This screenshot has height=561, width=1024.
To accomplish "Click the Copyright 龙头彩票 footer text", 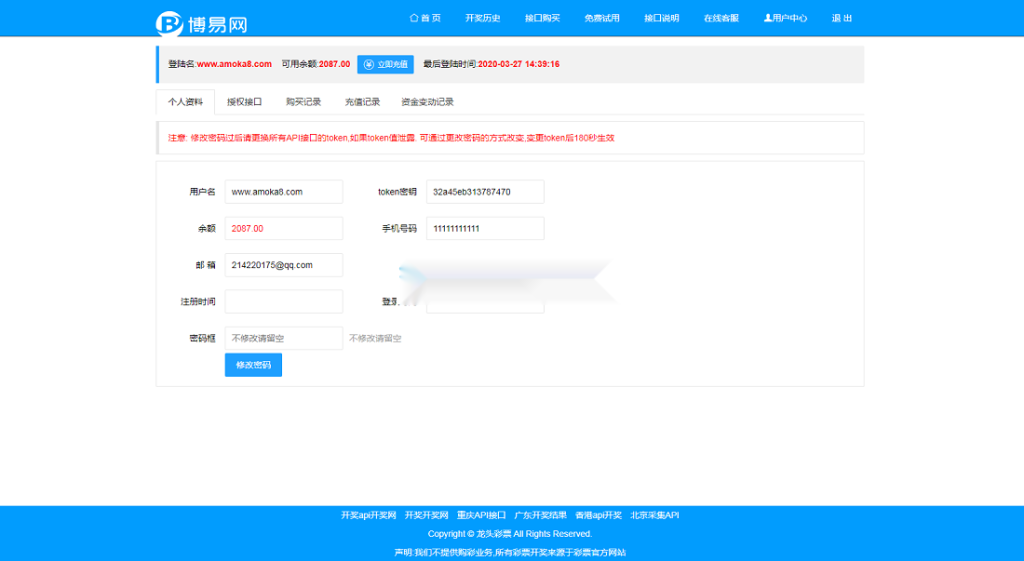I will click(x=509, y=534).
